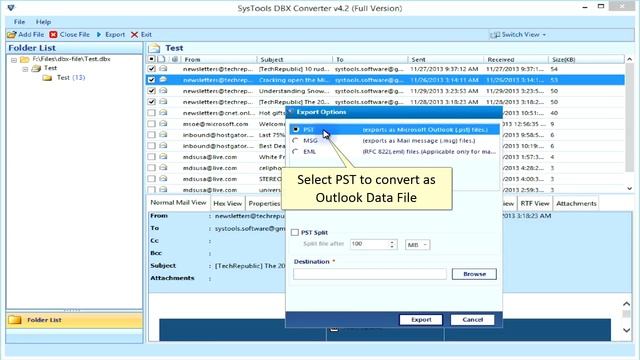The height and width of the screenshot is (360, 640).
Task: Click the mail icon of the '10 rud...' TechRepublic email
Action: pyautogui.click(x=163, y=69)
